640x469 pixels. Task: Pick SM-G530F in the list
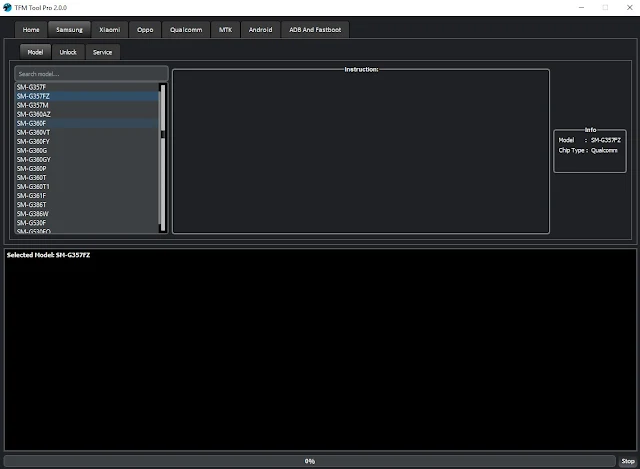87,222
